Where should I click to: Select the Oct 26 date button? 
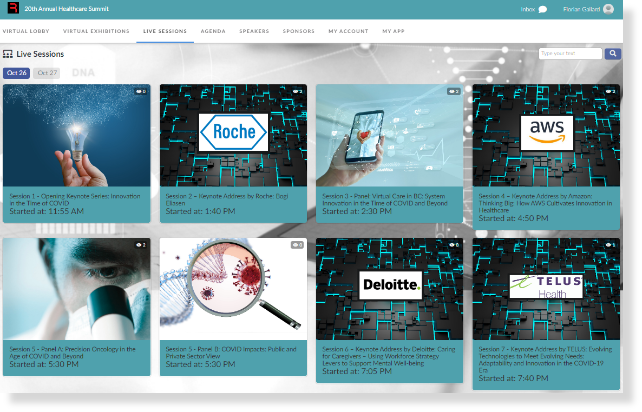(x=16, y=73)
